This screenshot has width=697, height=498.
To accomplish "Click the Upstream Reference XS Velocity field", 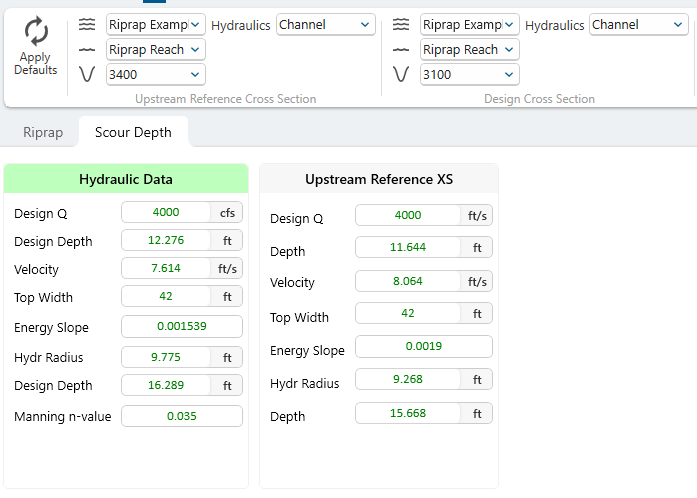I will [408, 282].
